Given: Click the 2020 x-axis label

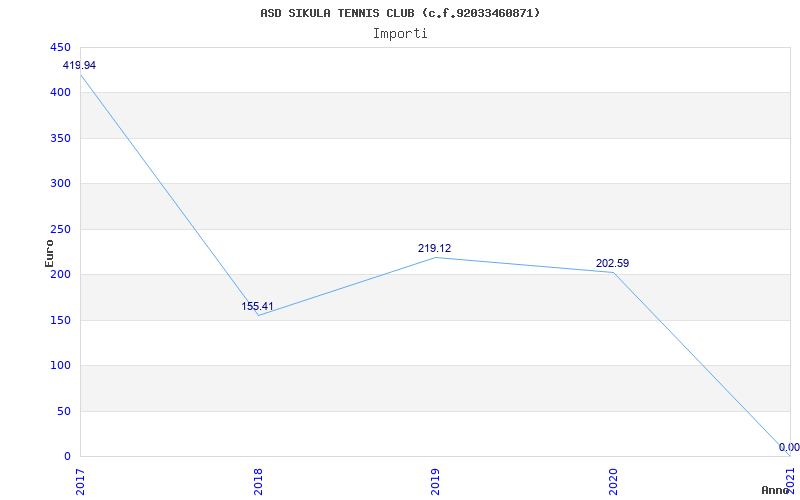Looking at the screenshot, I should (613, 482).
